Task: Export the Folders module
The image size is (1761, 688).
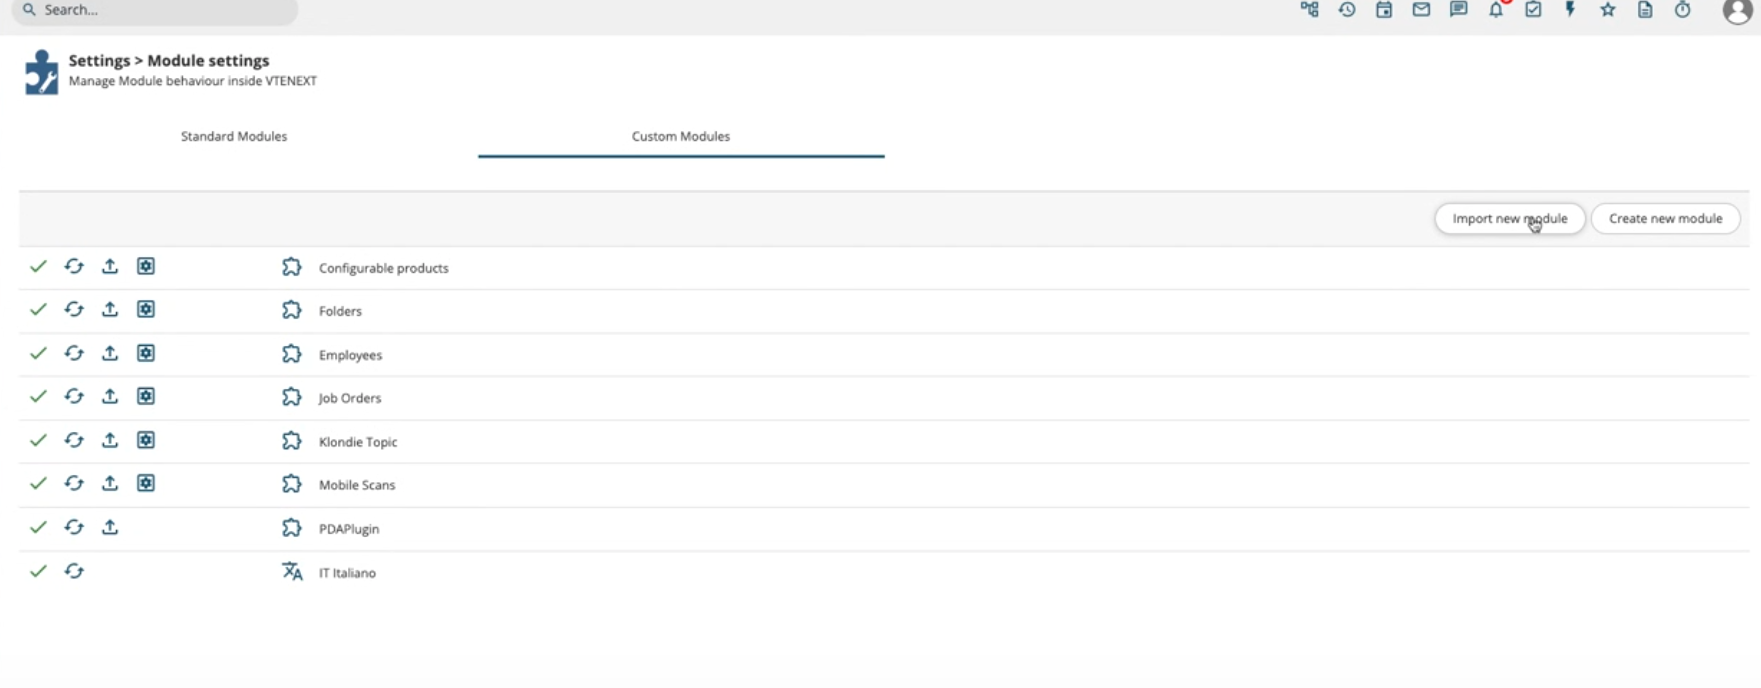Action: 110,309
